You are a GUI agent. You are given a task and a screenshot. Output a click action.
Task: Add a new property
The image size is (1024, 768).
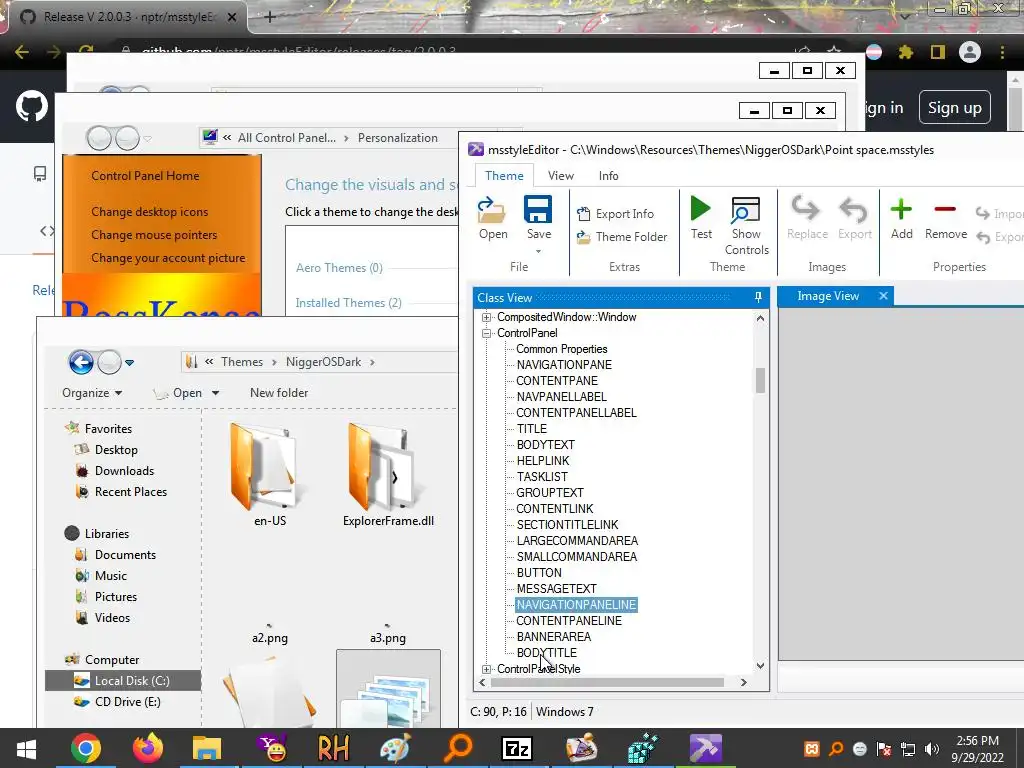[901, 218]
